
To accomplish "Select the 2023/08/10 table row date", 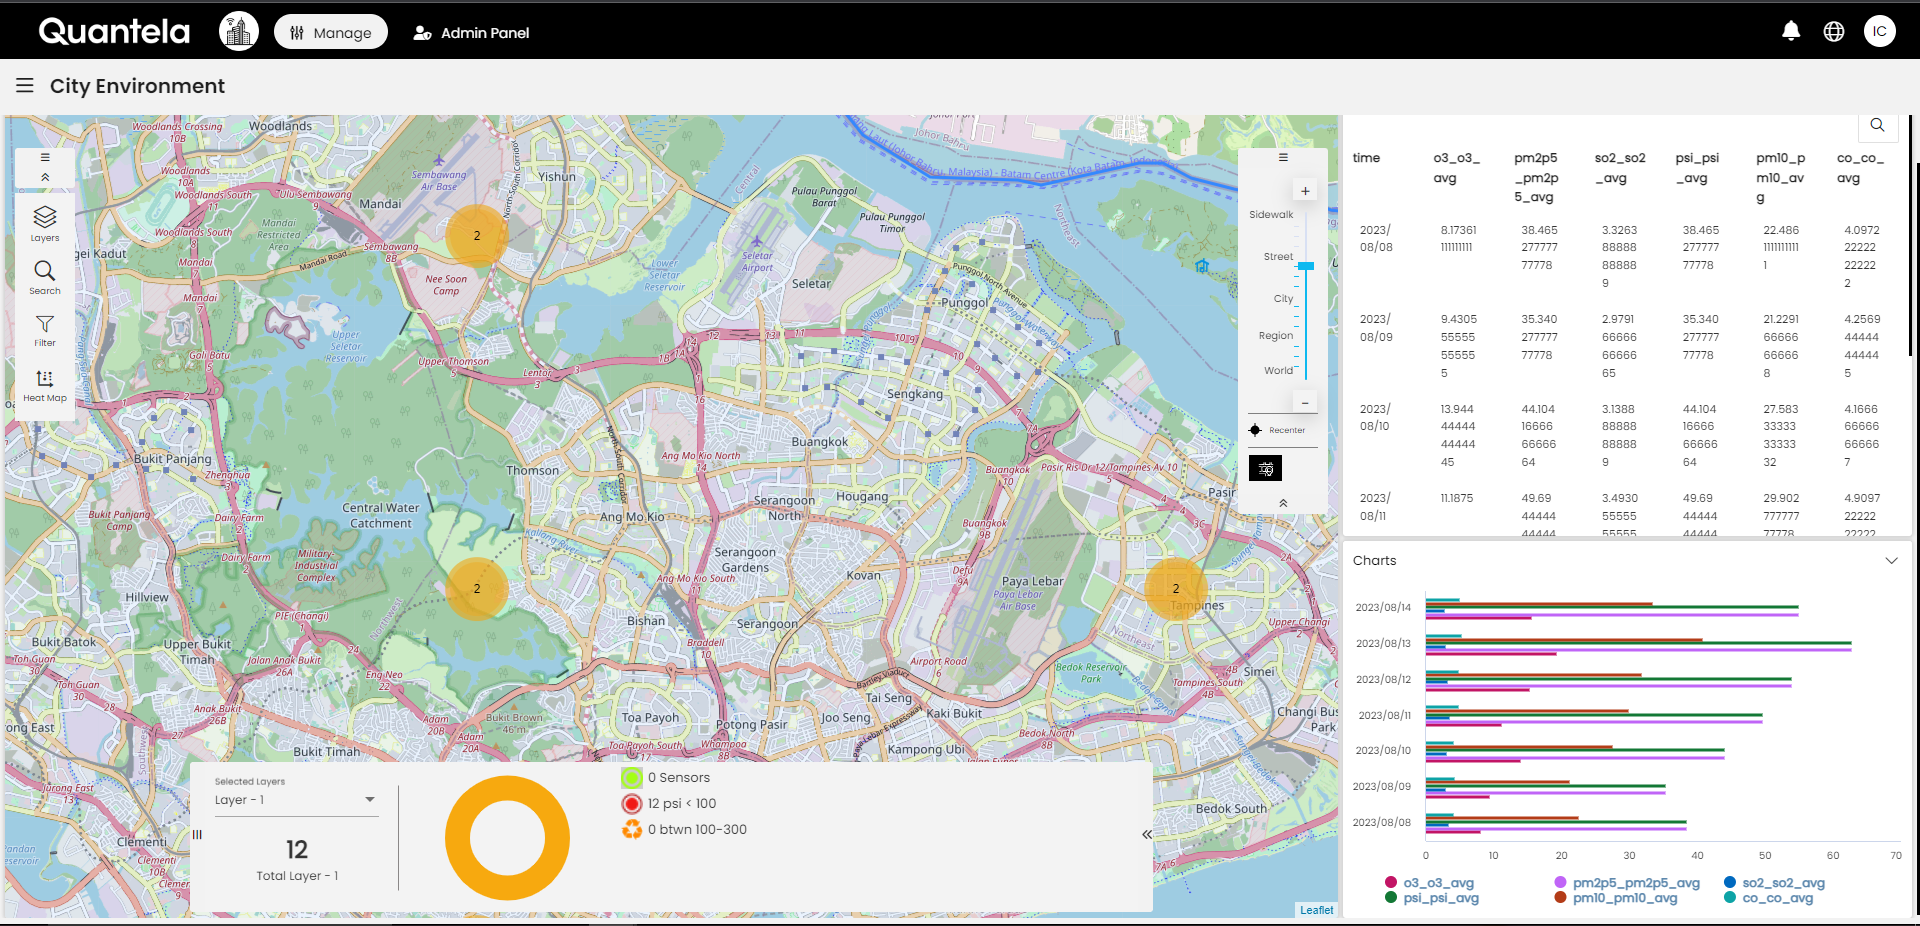I will (1376, 418).
